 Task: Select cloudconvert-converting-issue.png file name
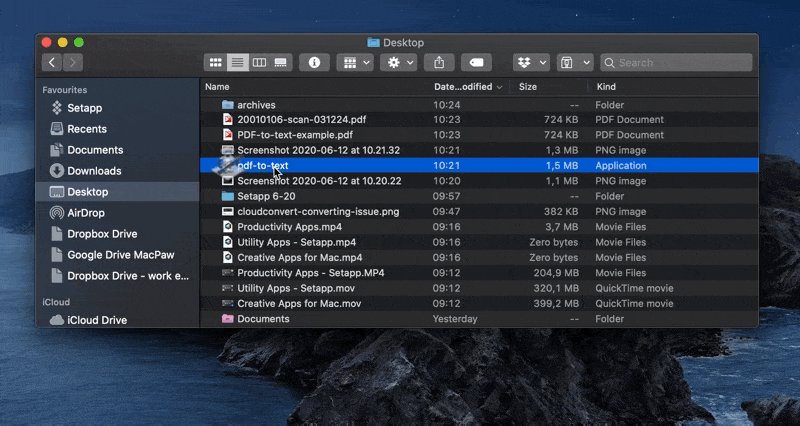318,212
